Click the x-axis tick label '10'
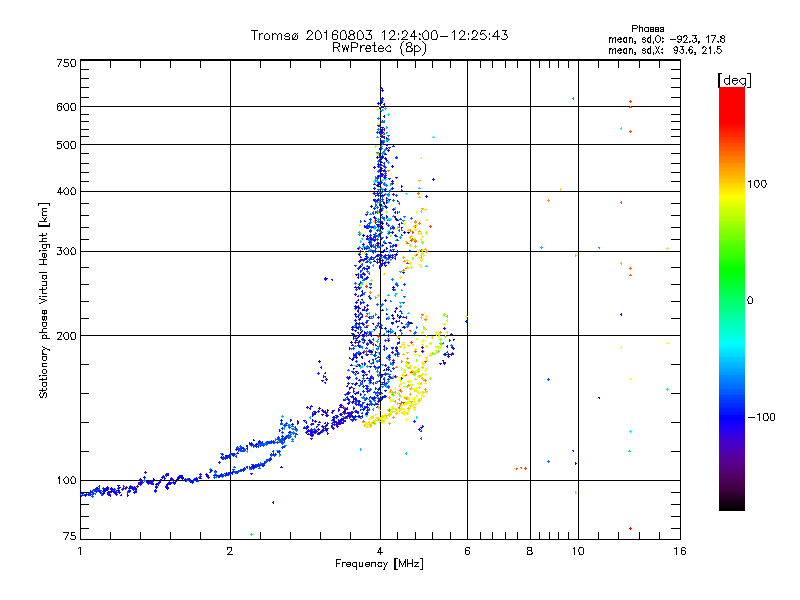This screenshot has height=600, width=800. [x=578, y=551]
